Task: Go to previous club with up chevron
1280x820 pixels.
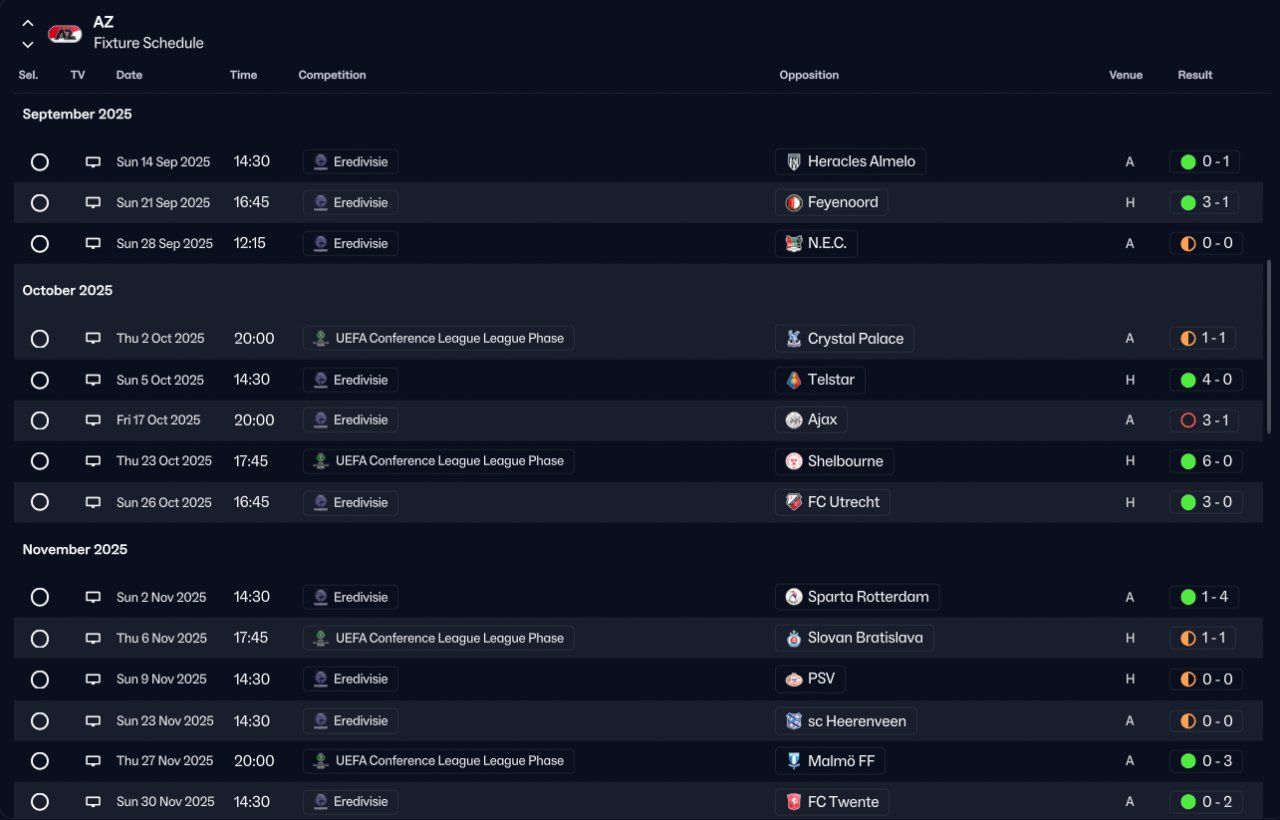Action: click(28, 24)
